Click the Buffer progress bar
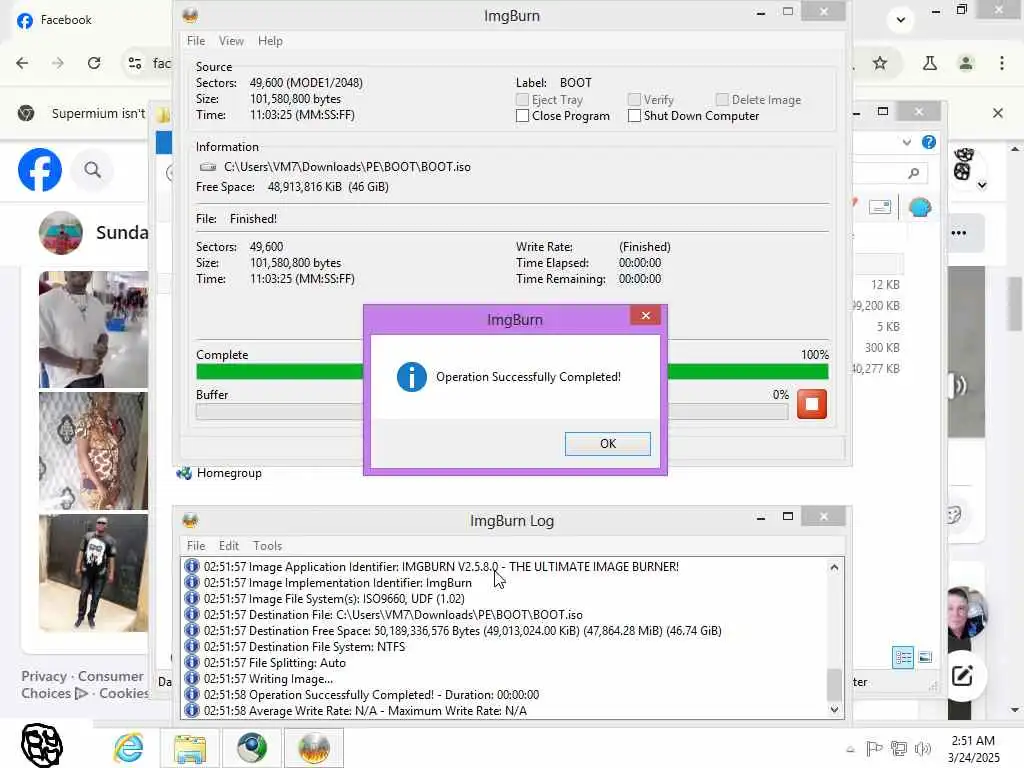This screenshot has height=768, width=1024. click(x=492, y=411)
